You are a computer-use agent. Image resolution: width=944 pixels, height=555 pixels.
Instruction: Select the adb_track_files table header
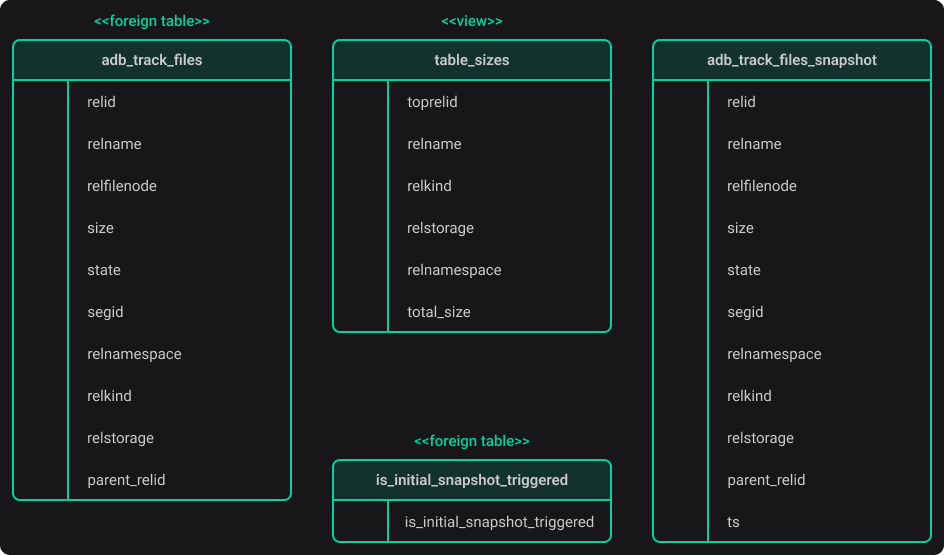pyautogui.click(x=152, y=60)
